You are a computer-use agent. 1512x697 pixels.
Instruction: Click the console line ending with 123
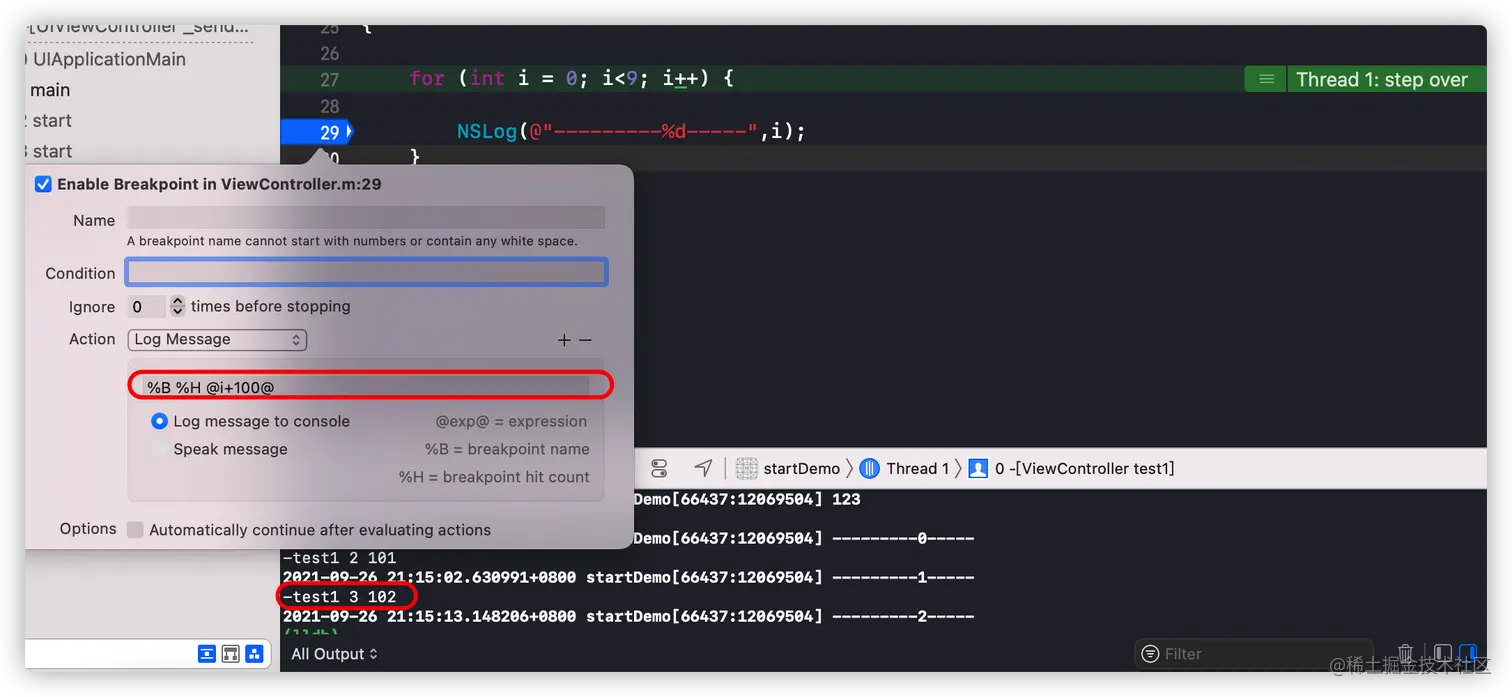[747, 499]
